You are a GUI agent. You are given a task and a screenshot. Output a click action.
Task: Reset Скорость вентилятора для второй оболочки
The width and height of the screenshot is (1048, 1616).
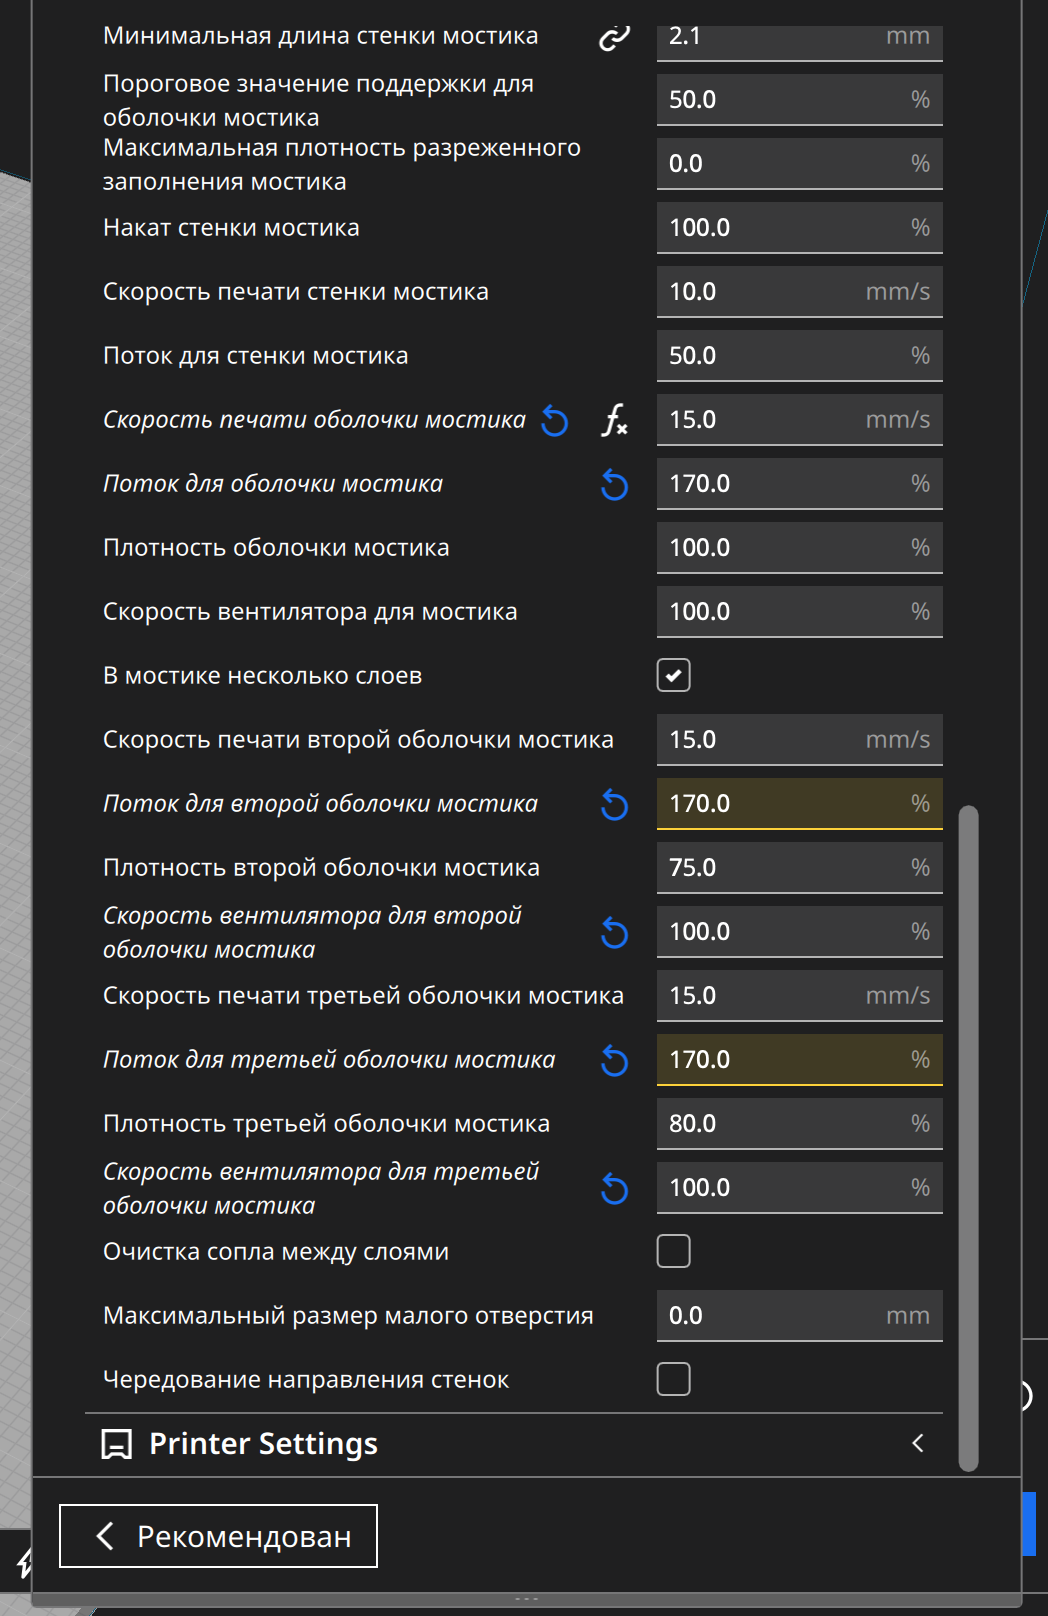614,933
